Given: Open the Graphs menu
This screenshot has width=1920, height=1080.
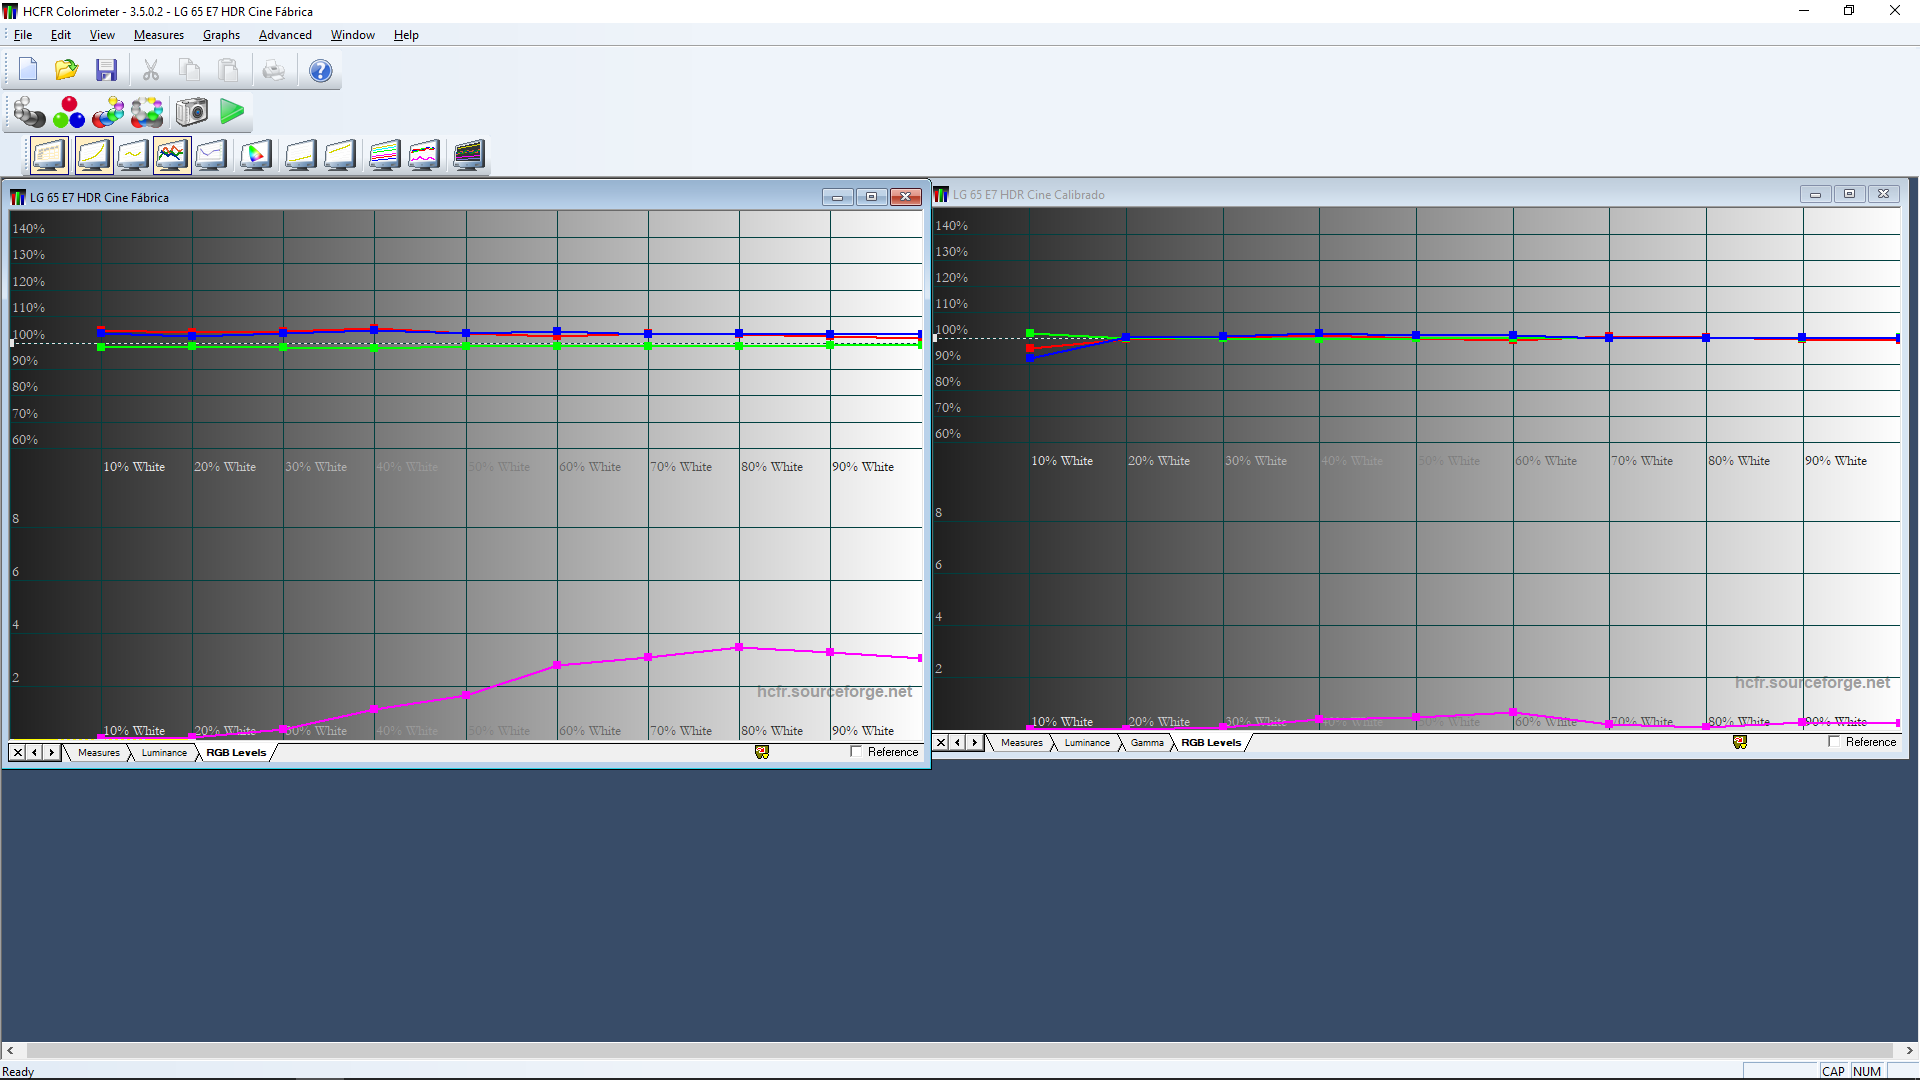Looking at the screenshot, I should tap(221, 35).
